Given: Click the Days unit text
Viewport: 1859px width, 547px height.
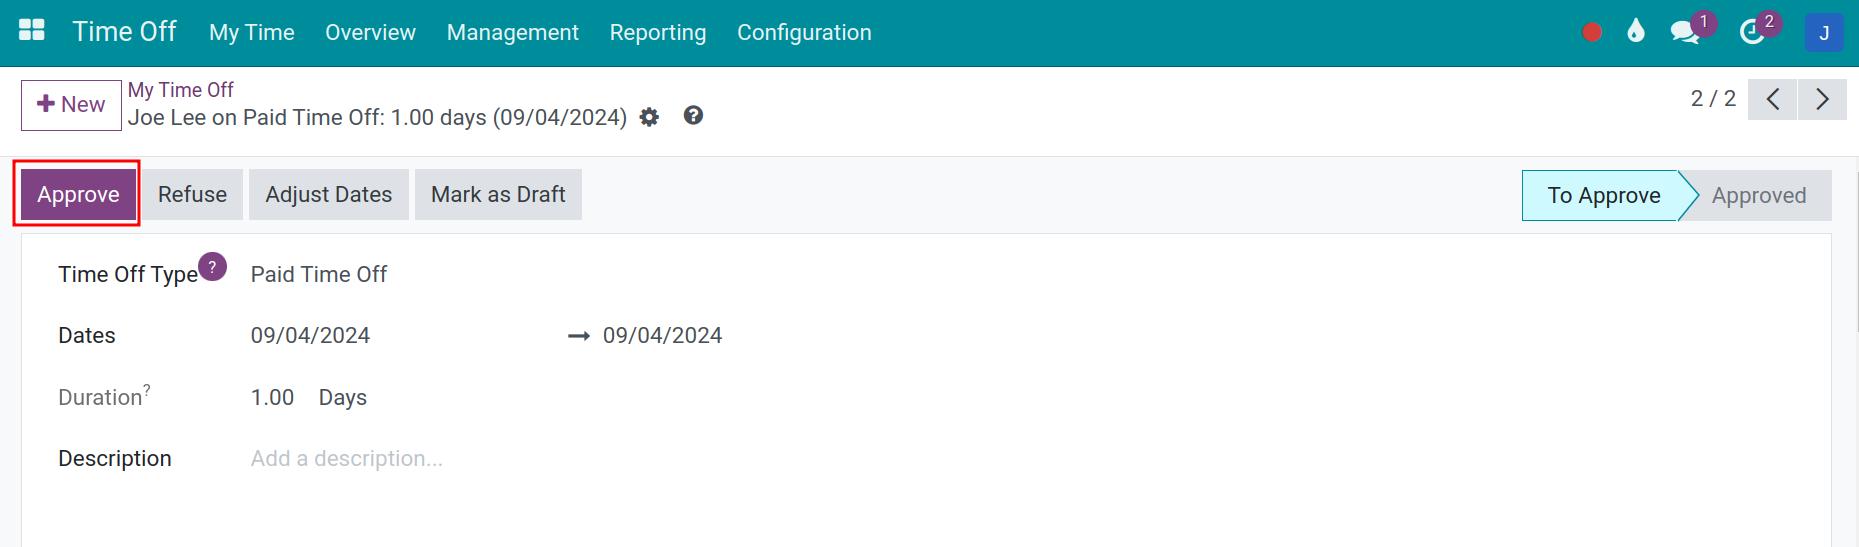Looking at the screenshot, I should (x=343, y=397).
